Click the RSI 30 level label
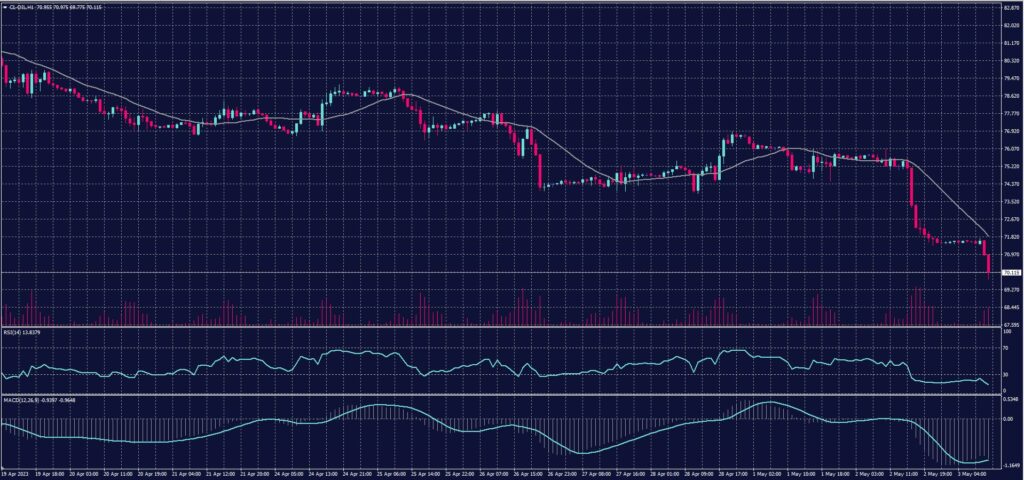This screenshot has height=480, width=1024. pos(1006,374)
